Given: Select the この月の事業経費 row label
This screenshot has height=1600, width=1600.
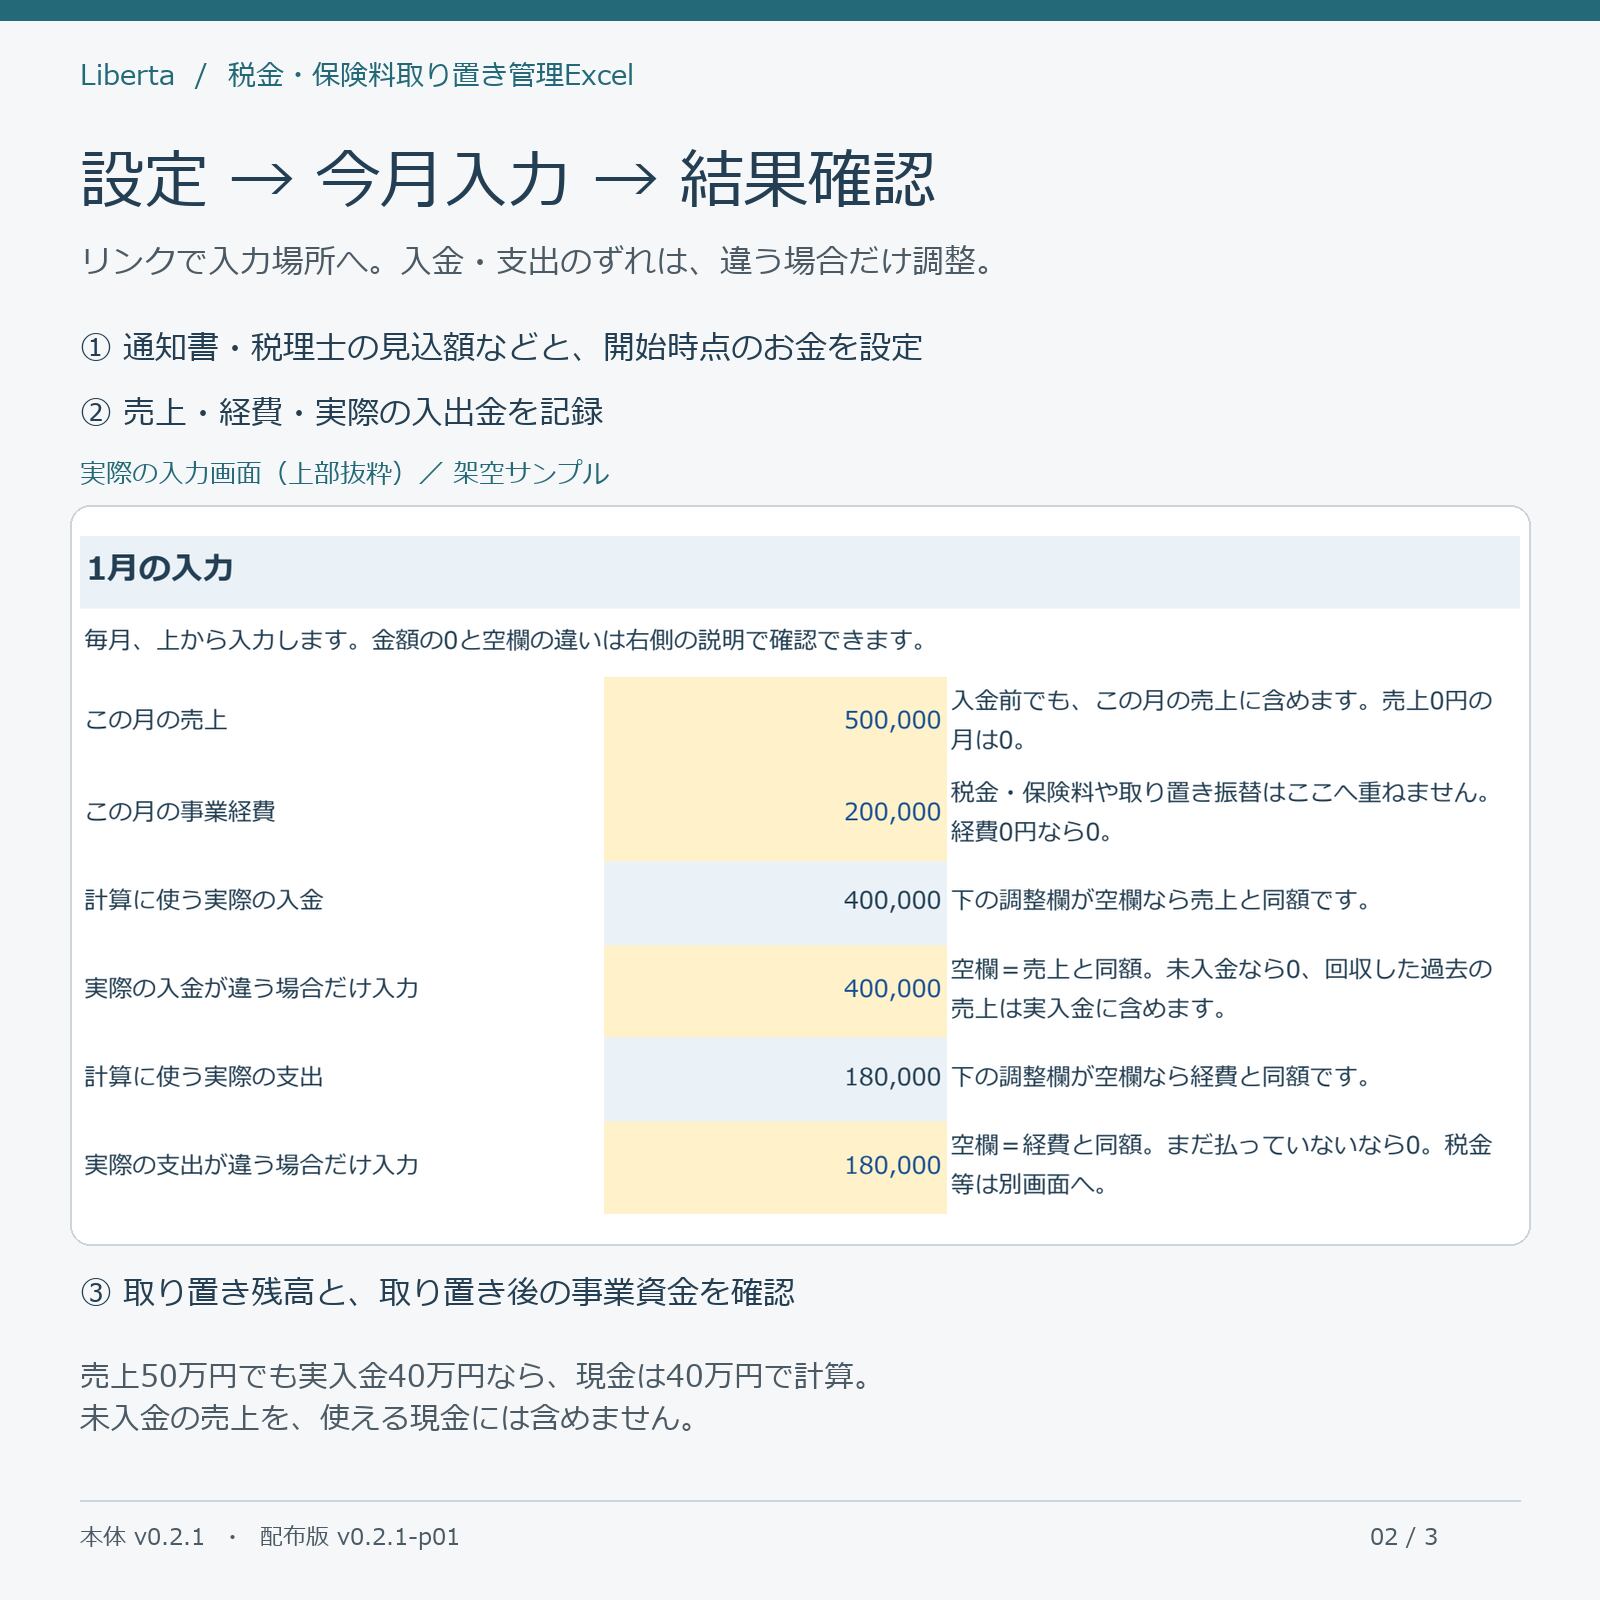Looking at the screenshot, I should [180, 811].
